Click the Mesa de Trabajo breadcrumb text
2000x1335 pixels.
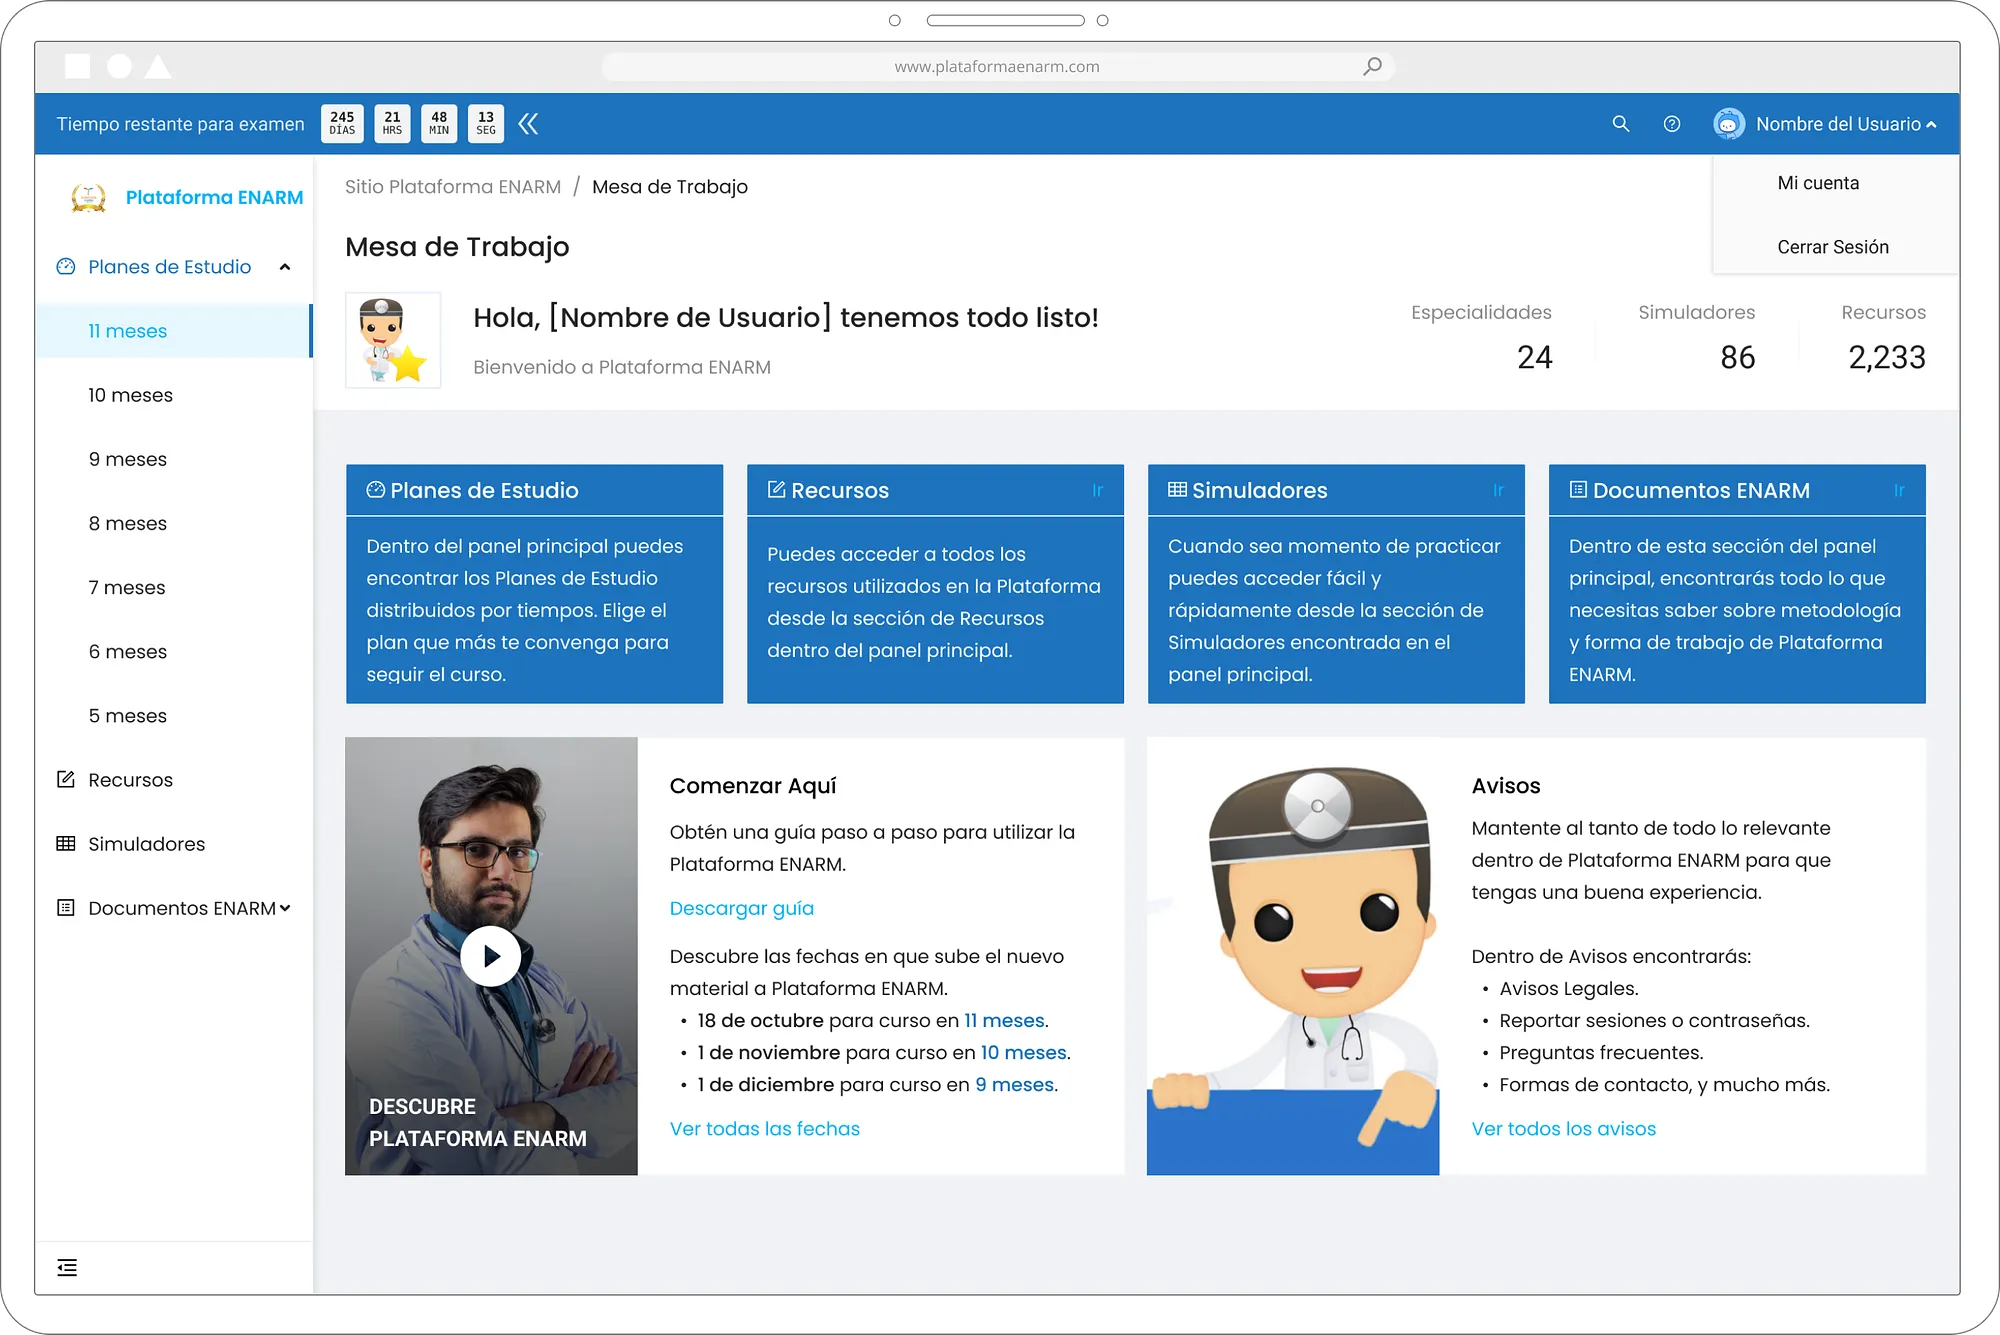tap(670, 187)
